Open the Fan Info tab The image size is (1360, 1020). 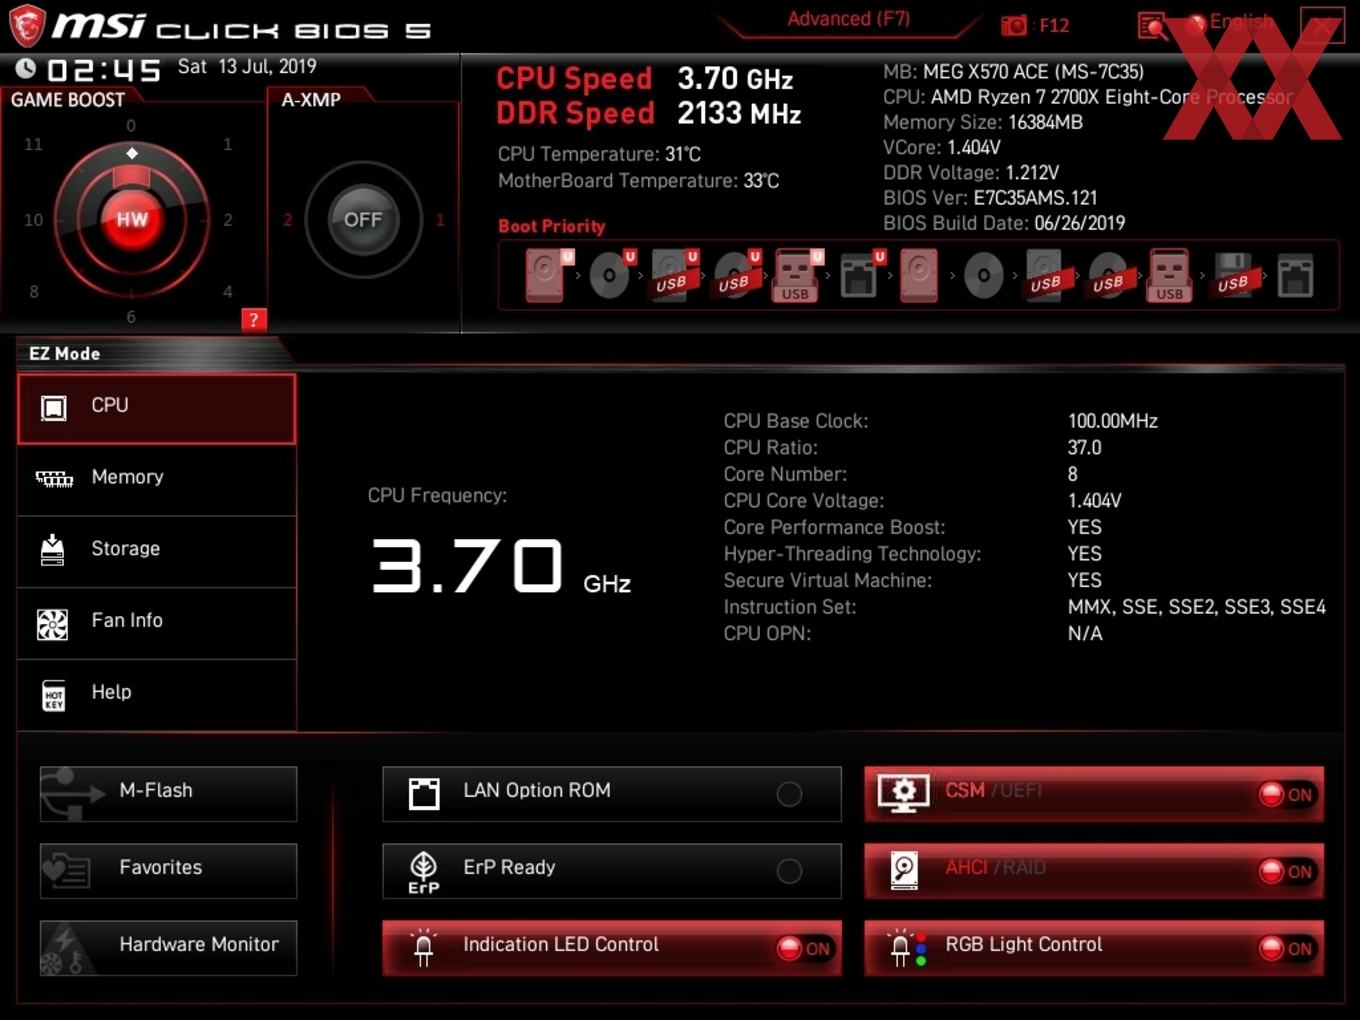(x=157, y=624)
